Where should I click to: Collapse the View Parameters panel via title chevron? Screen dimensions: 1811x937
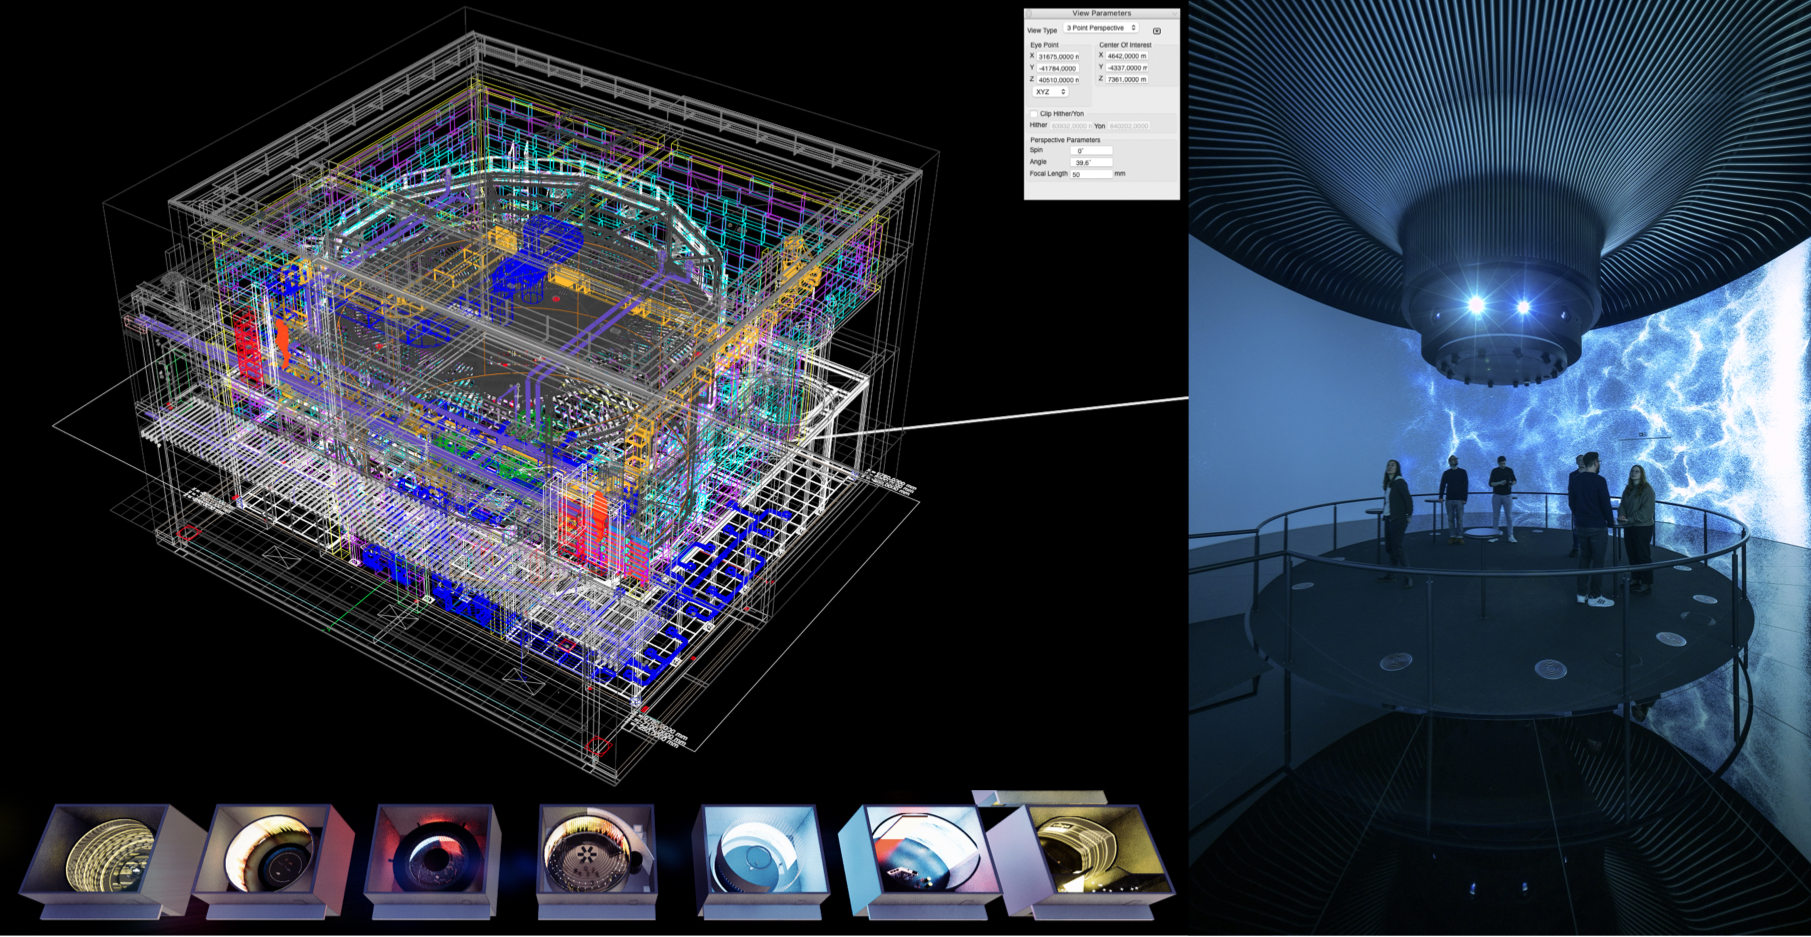(1174, 13)
